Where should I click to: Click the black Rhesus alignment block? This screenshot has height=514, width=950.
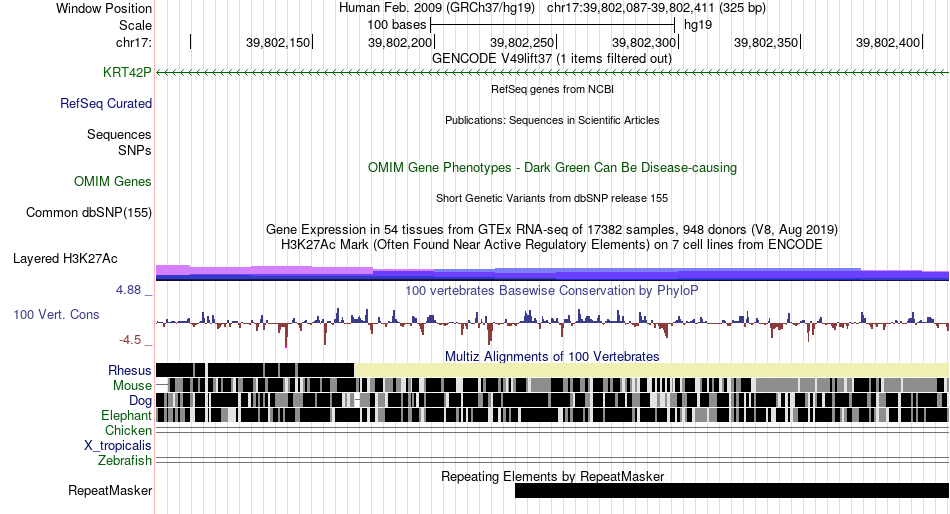[255, 370]
